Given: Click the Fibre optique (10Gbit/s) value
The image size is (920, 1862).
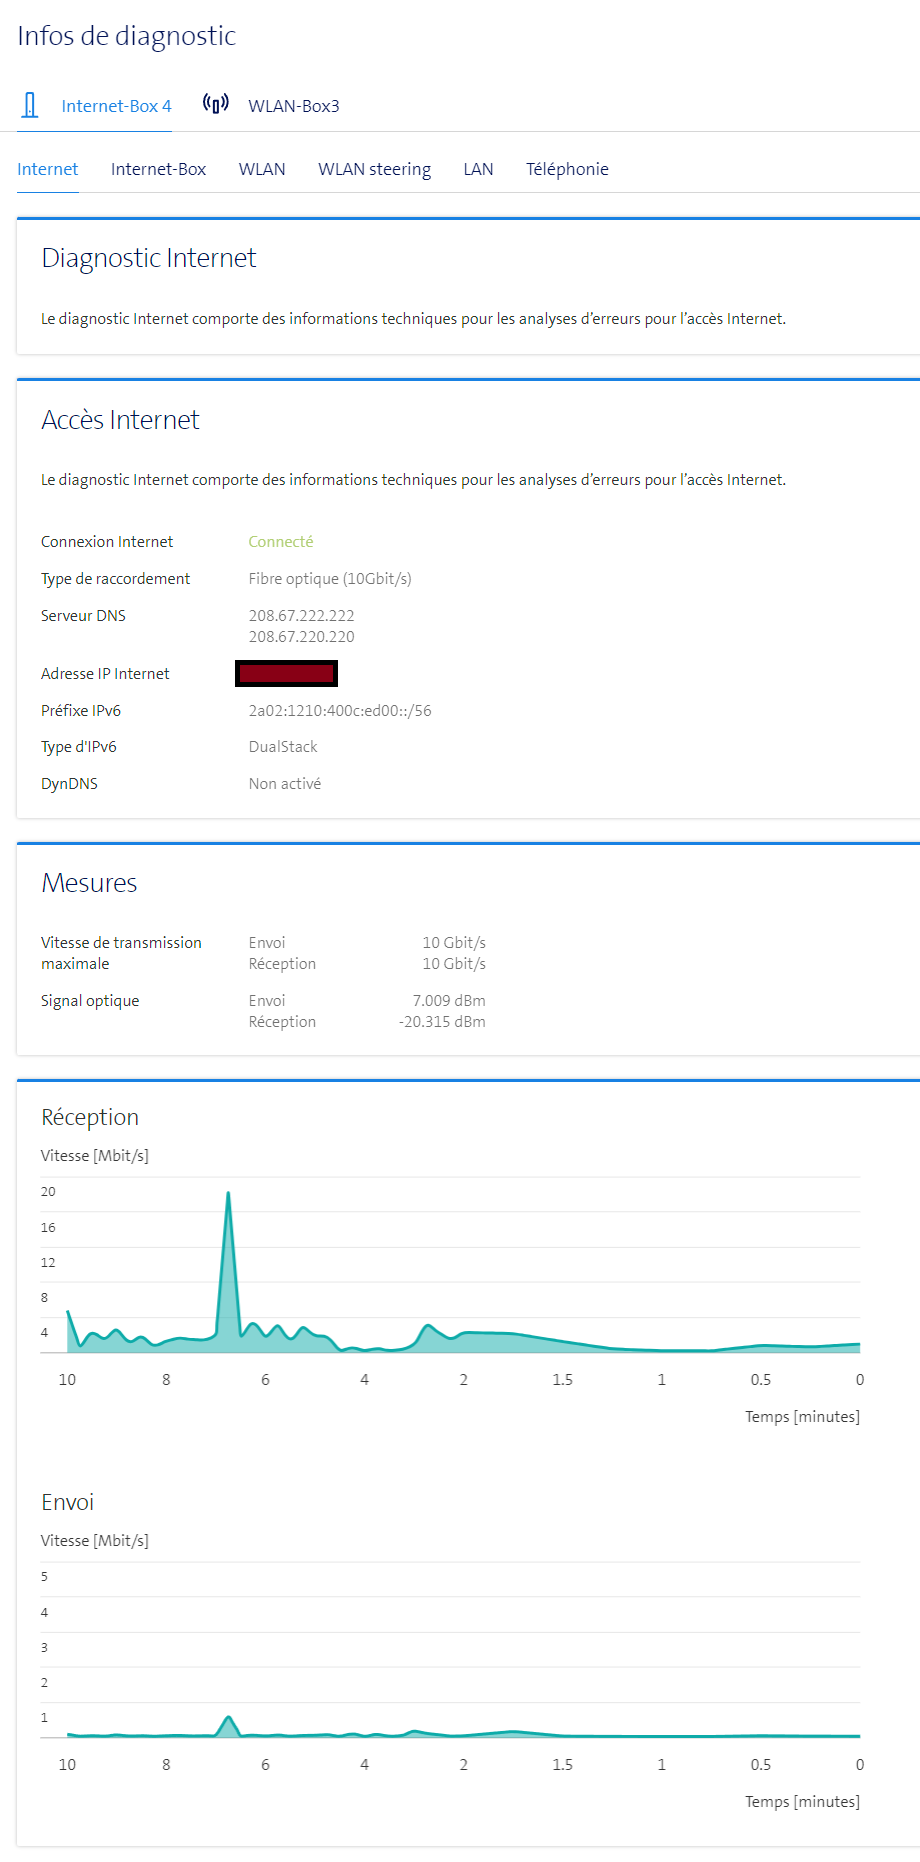Looking at the screenshot, I should click(330, 579).
